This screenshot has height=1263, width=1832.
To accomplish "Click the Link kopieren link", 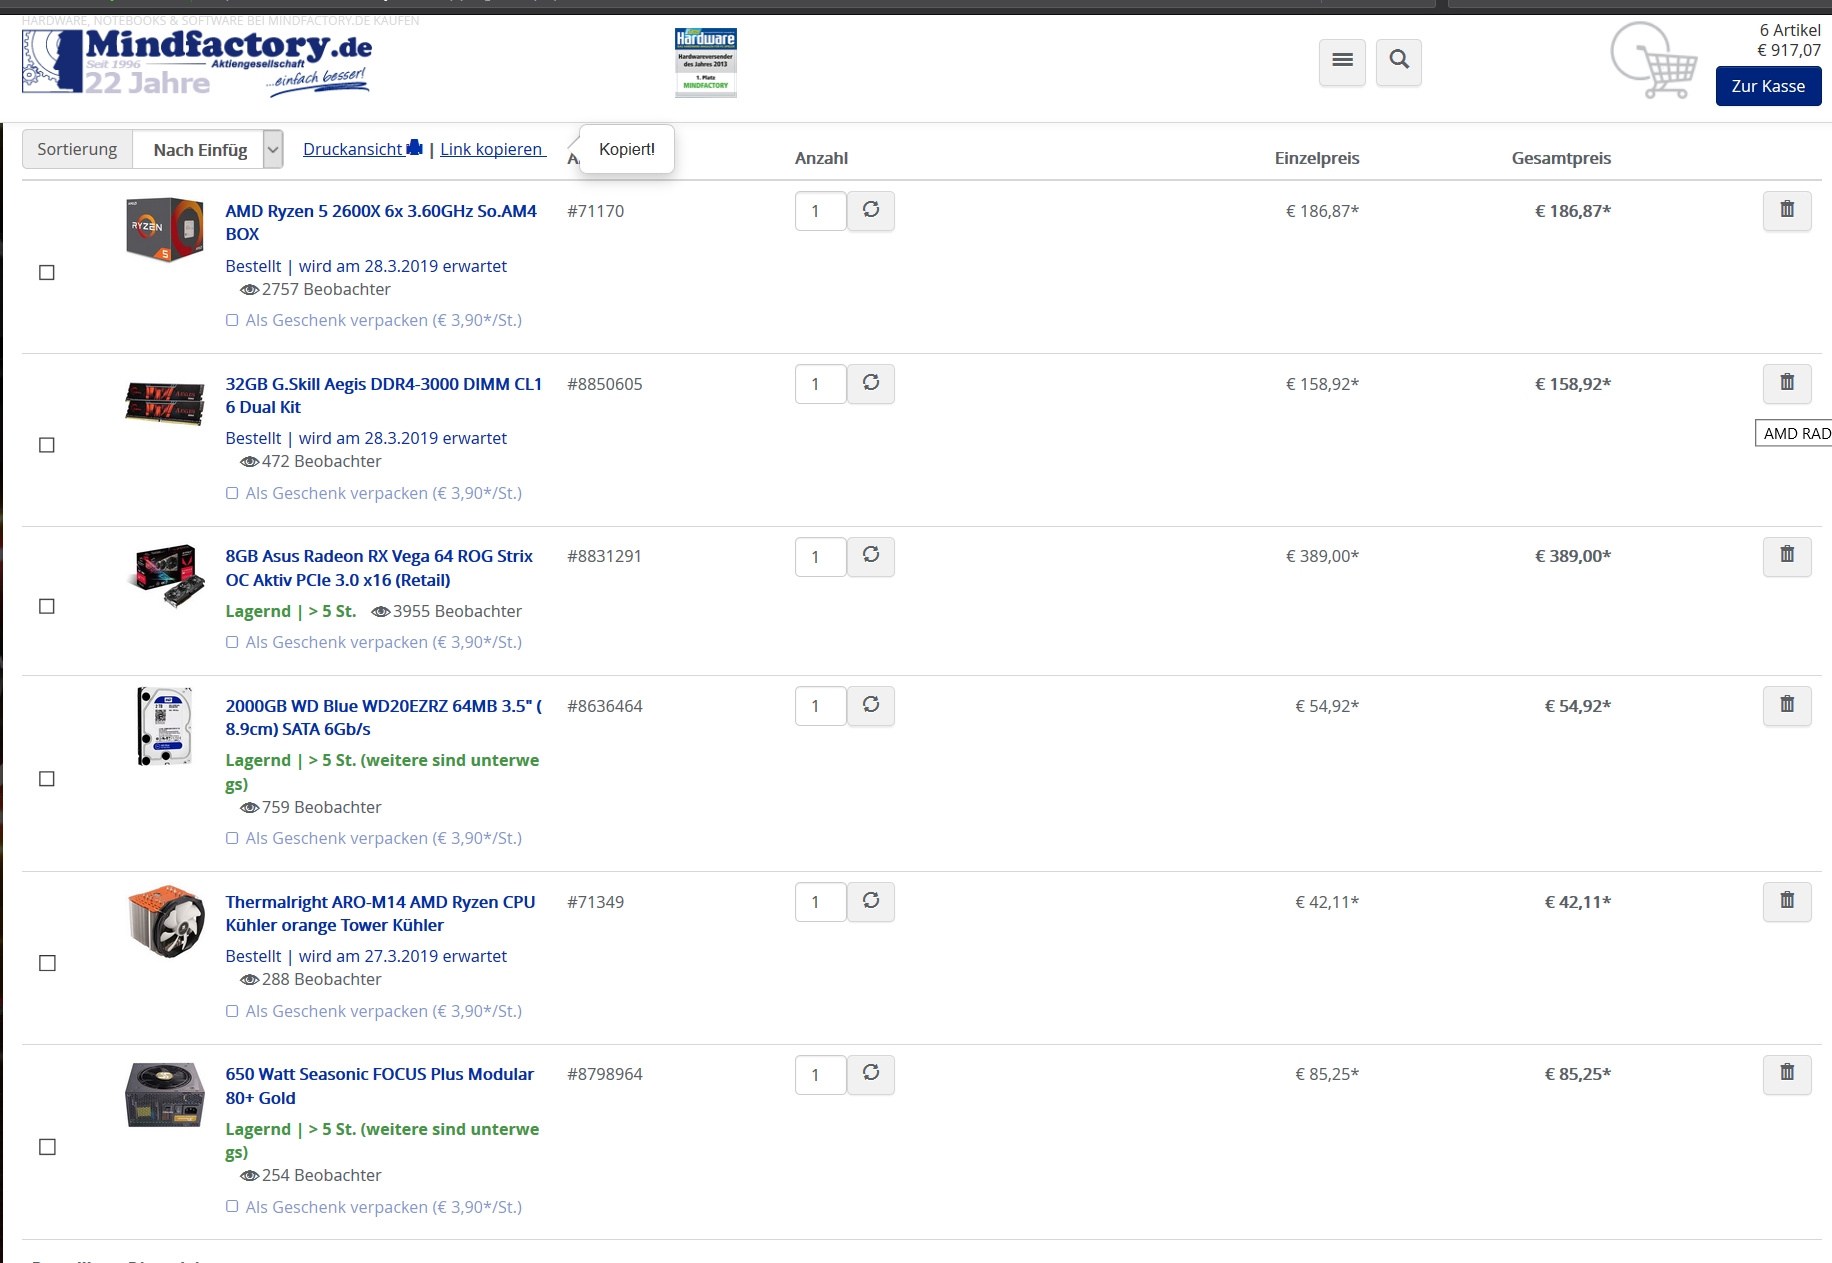I will click(x=493, y=149).
